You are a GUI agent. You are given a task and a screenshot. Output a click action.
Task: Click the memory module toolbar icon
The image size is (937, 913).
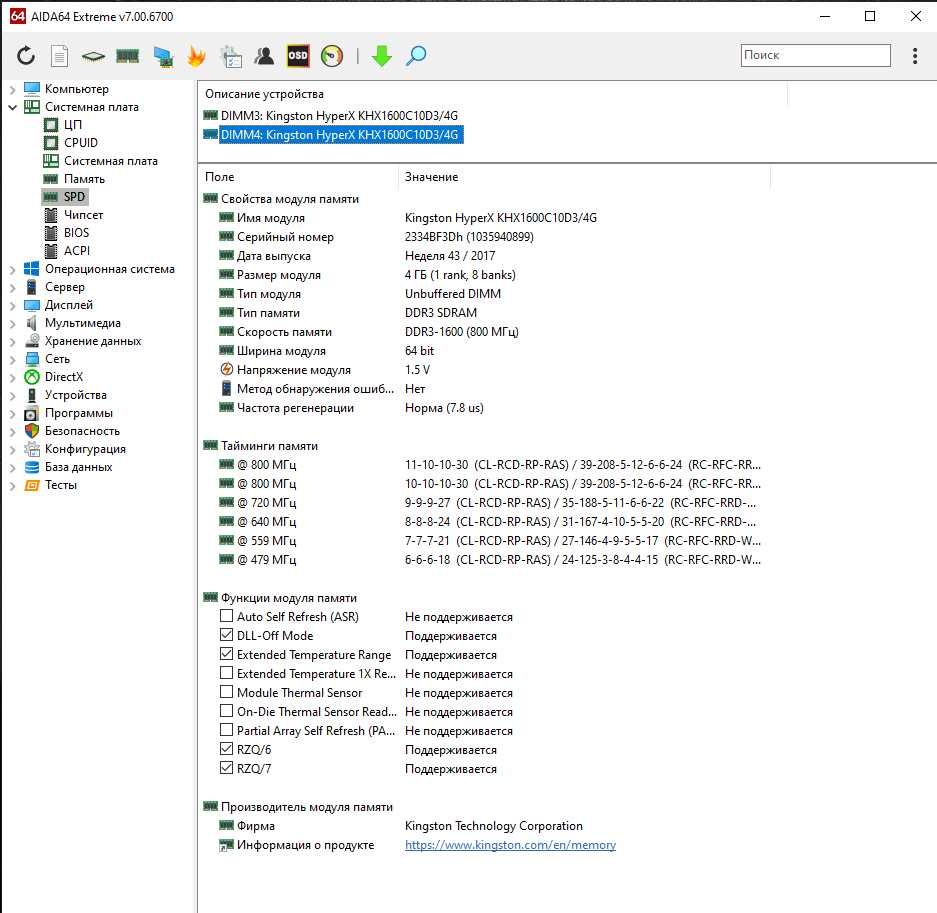point(127,56)
